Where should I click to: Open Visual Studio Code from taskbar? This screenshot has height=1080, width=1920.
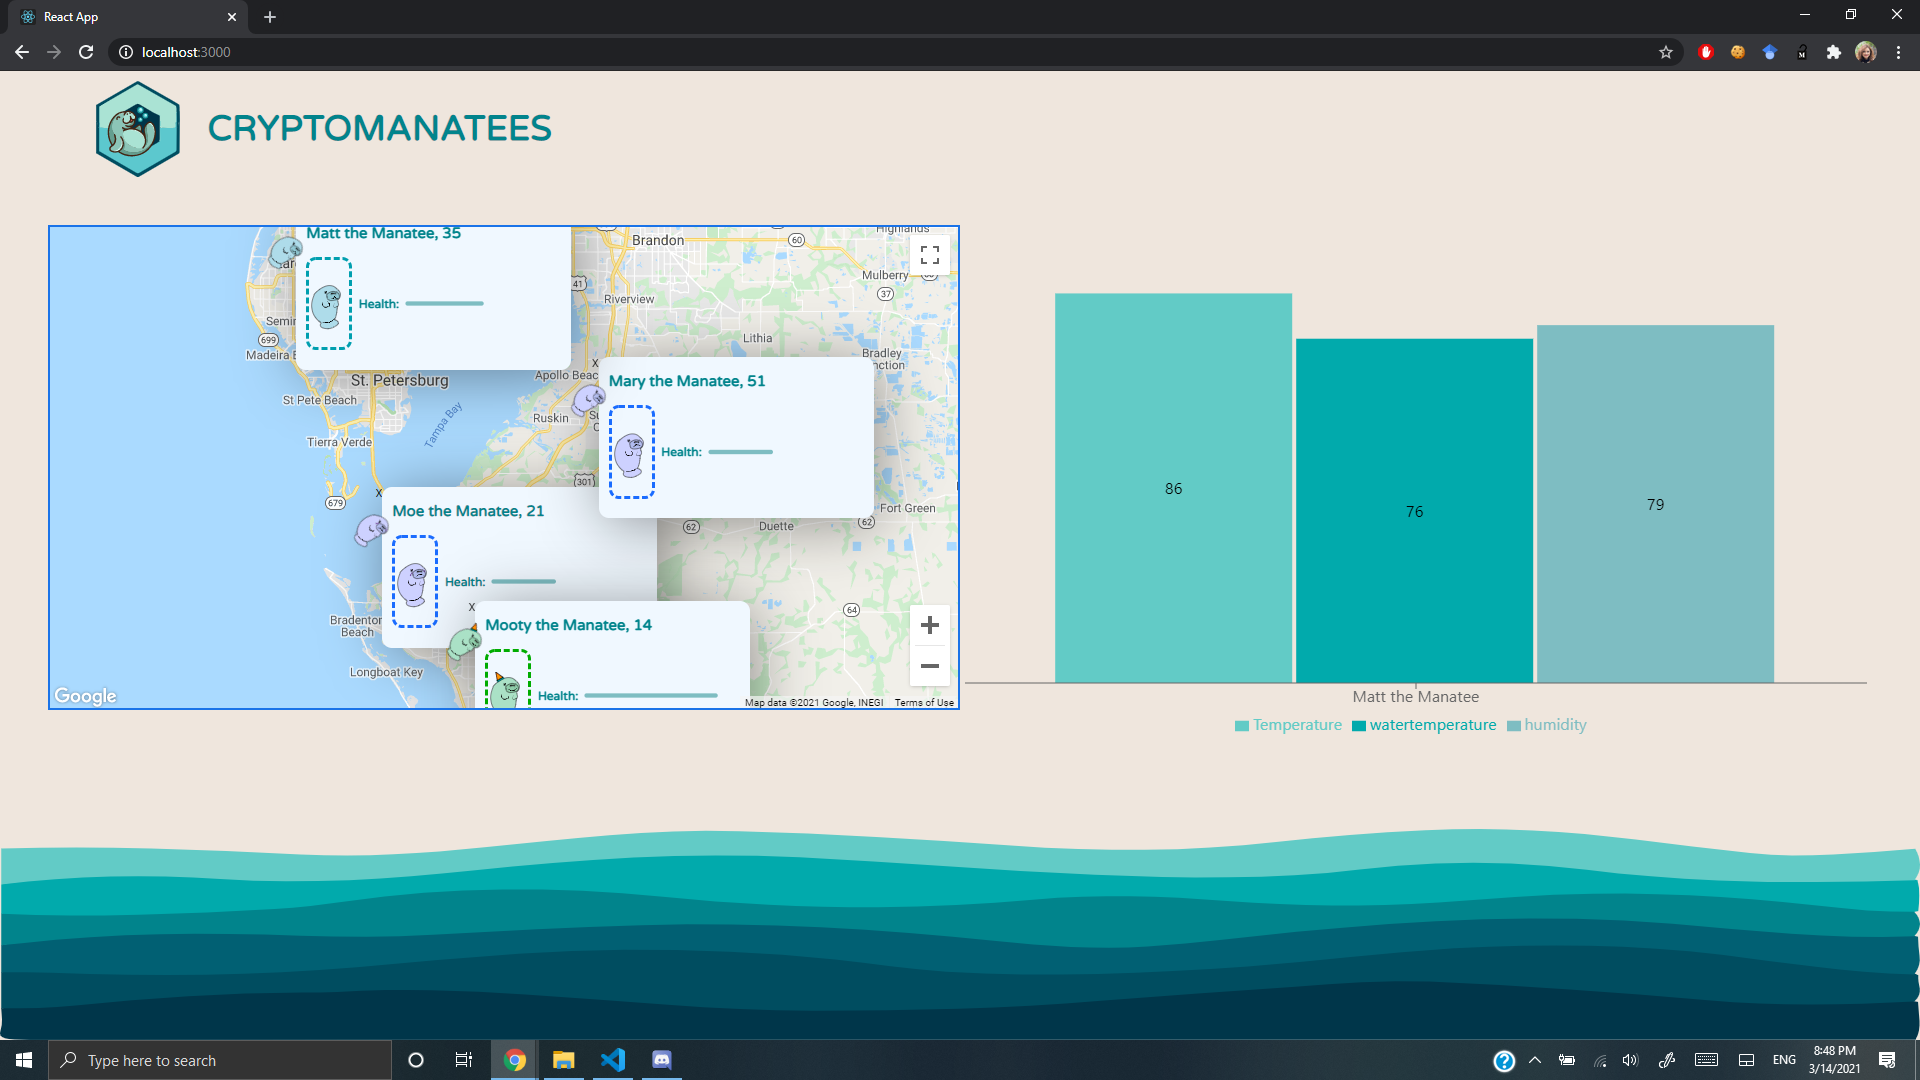tap(612, 1060)
